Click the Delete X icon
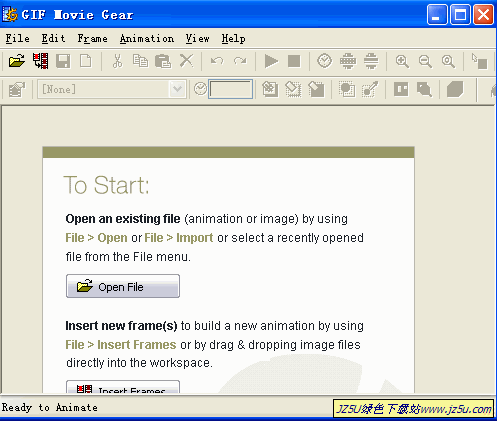497x421 pixels. pyautogui.click(x=186, y=61)
